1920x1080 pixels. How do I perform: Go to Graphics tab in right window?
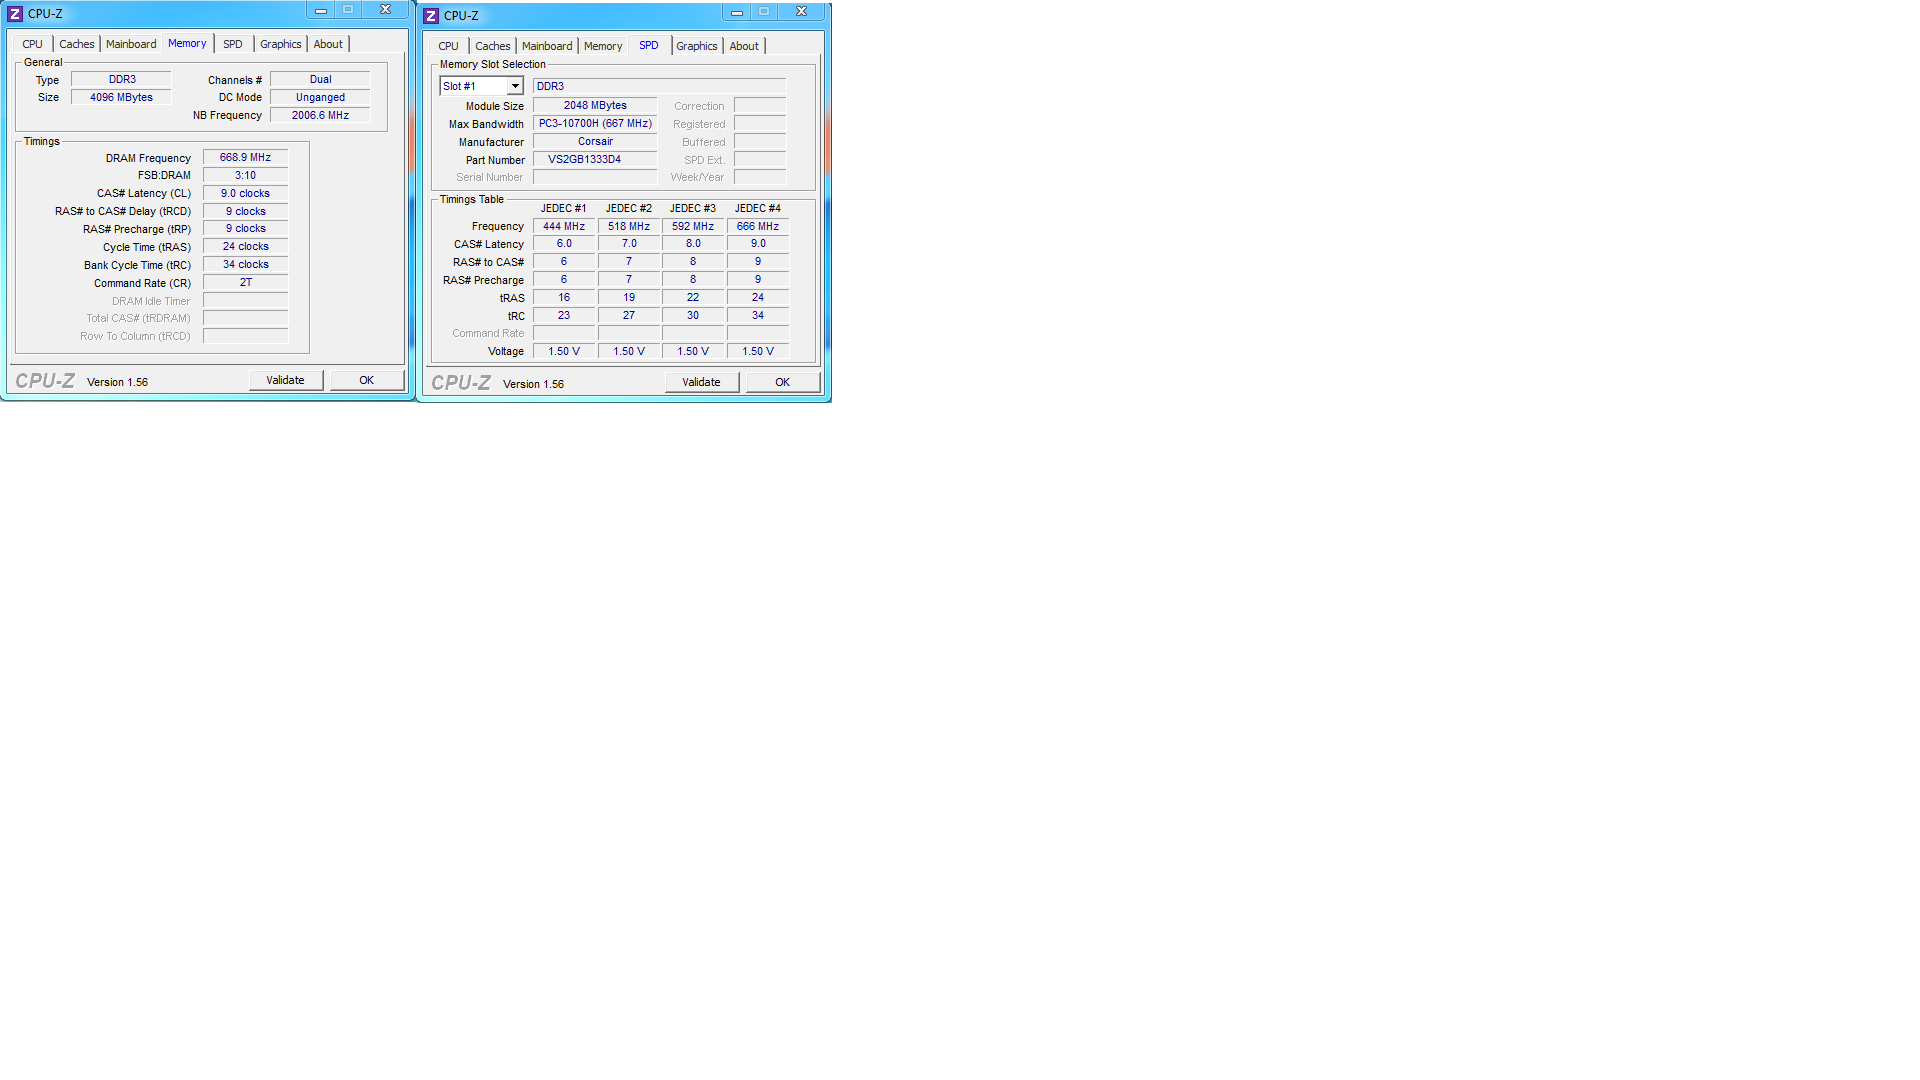pyautogui.click(x=696, y=46)
